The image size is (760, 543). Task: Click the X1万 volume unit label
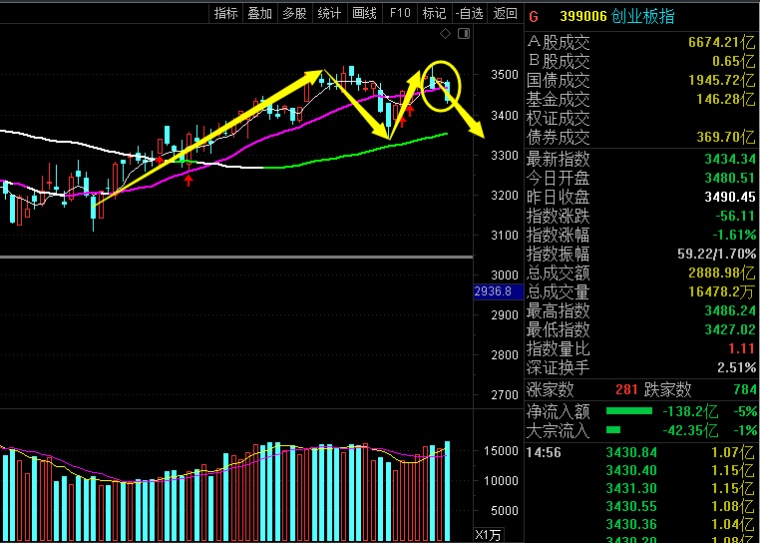pyautogui.click(x=489, y=535)
